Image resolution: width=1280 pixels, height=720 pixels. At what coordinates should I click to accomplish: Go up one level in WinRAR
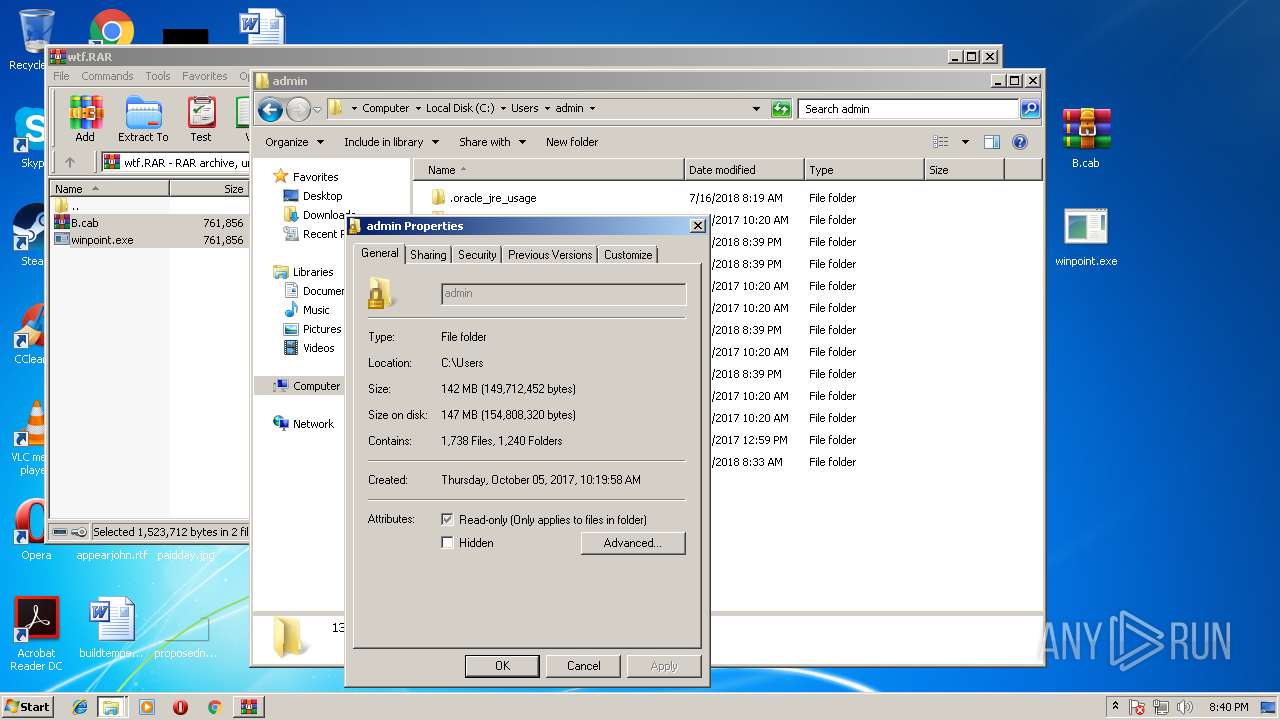click(70, 162)
